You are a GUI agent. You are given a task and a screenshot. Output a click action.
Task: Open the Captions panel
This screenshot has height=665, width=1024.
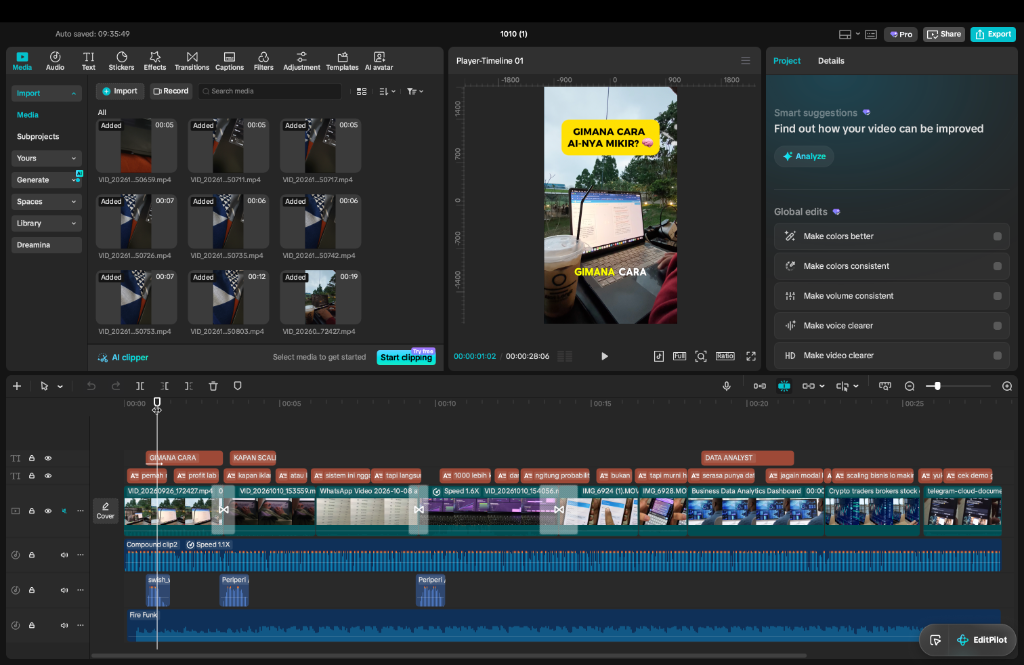pyautogui.click(x=229, y=61)
